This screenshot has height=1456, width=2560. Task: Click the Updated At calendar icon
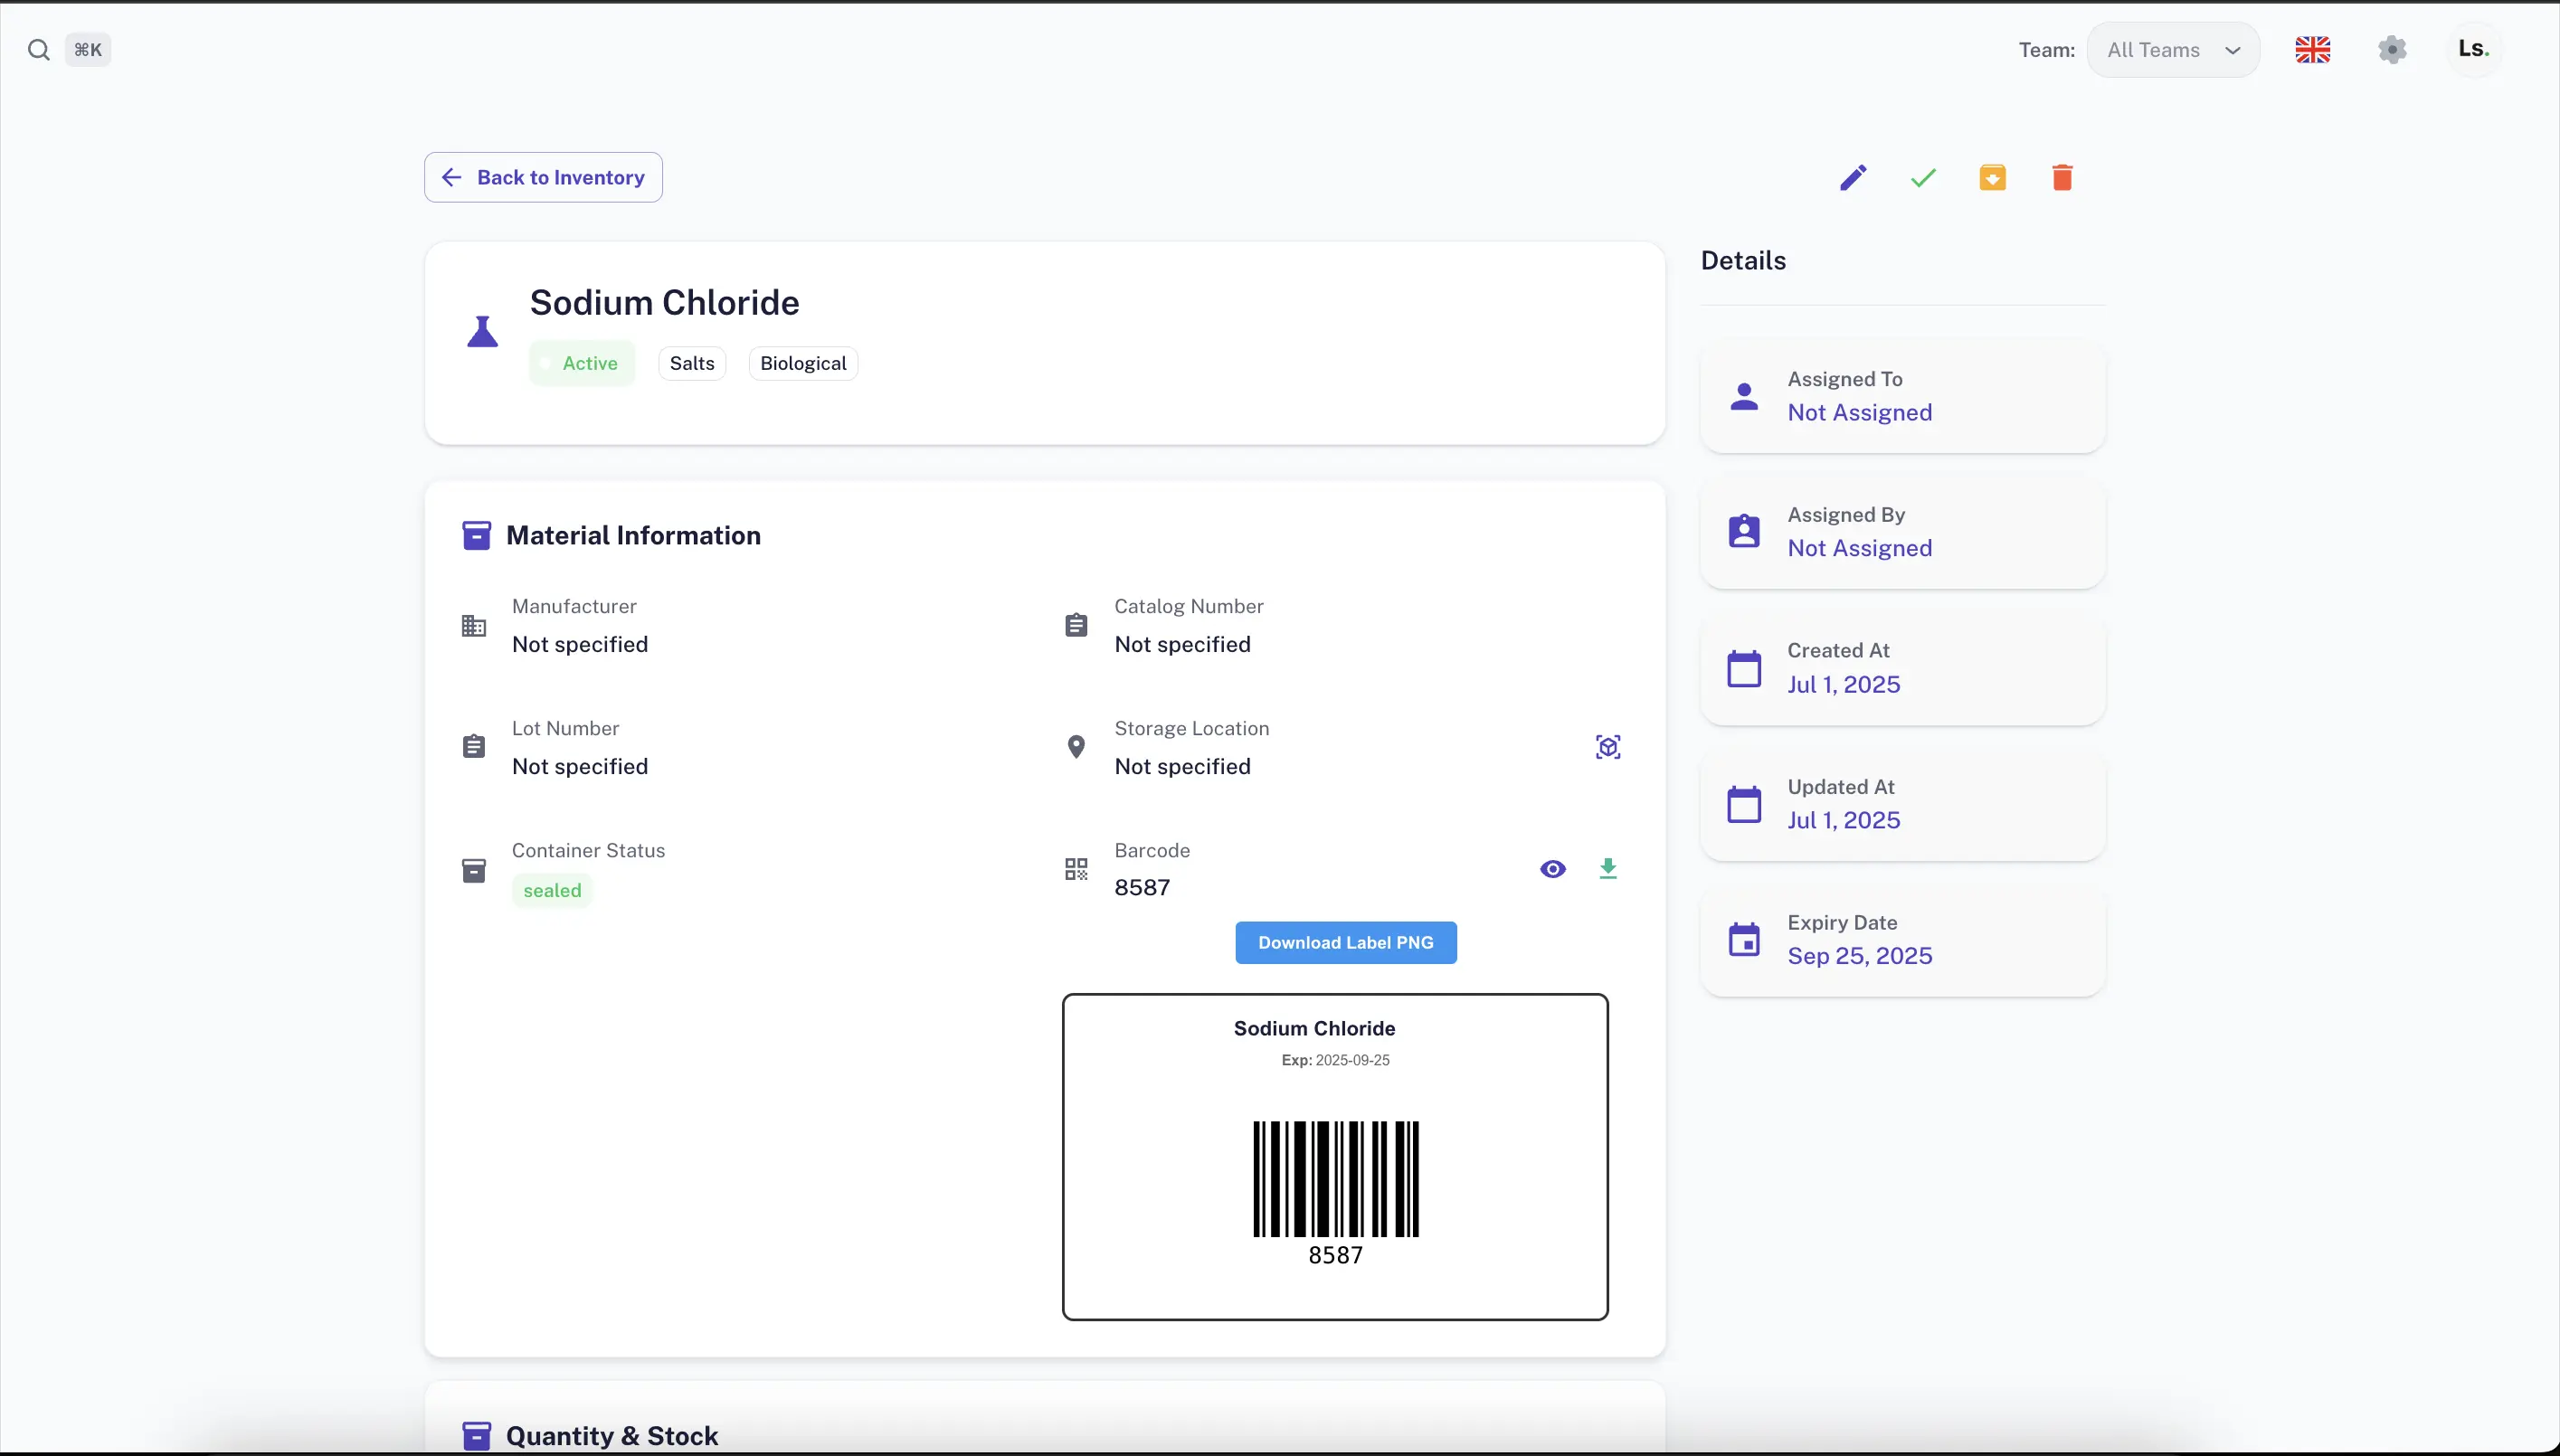click(1744, 804)
